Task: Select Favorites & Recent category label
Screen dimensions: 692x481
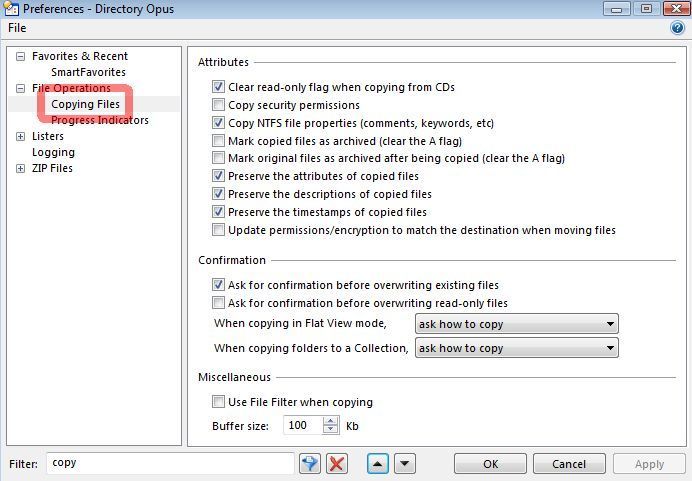Action: [x=80, y=56]
